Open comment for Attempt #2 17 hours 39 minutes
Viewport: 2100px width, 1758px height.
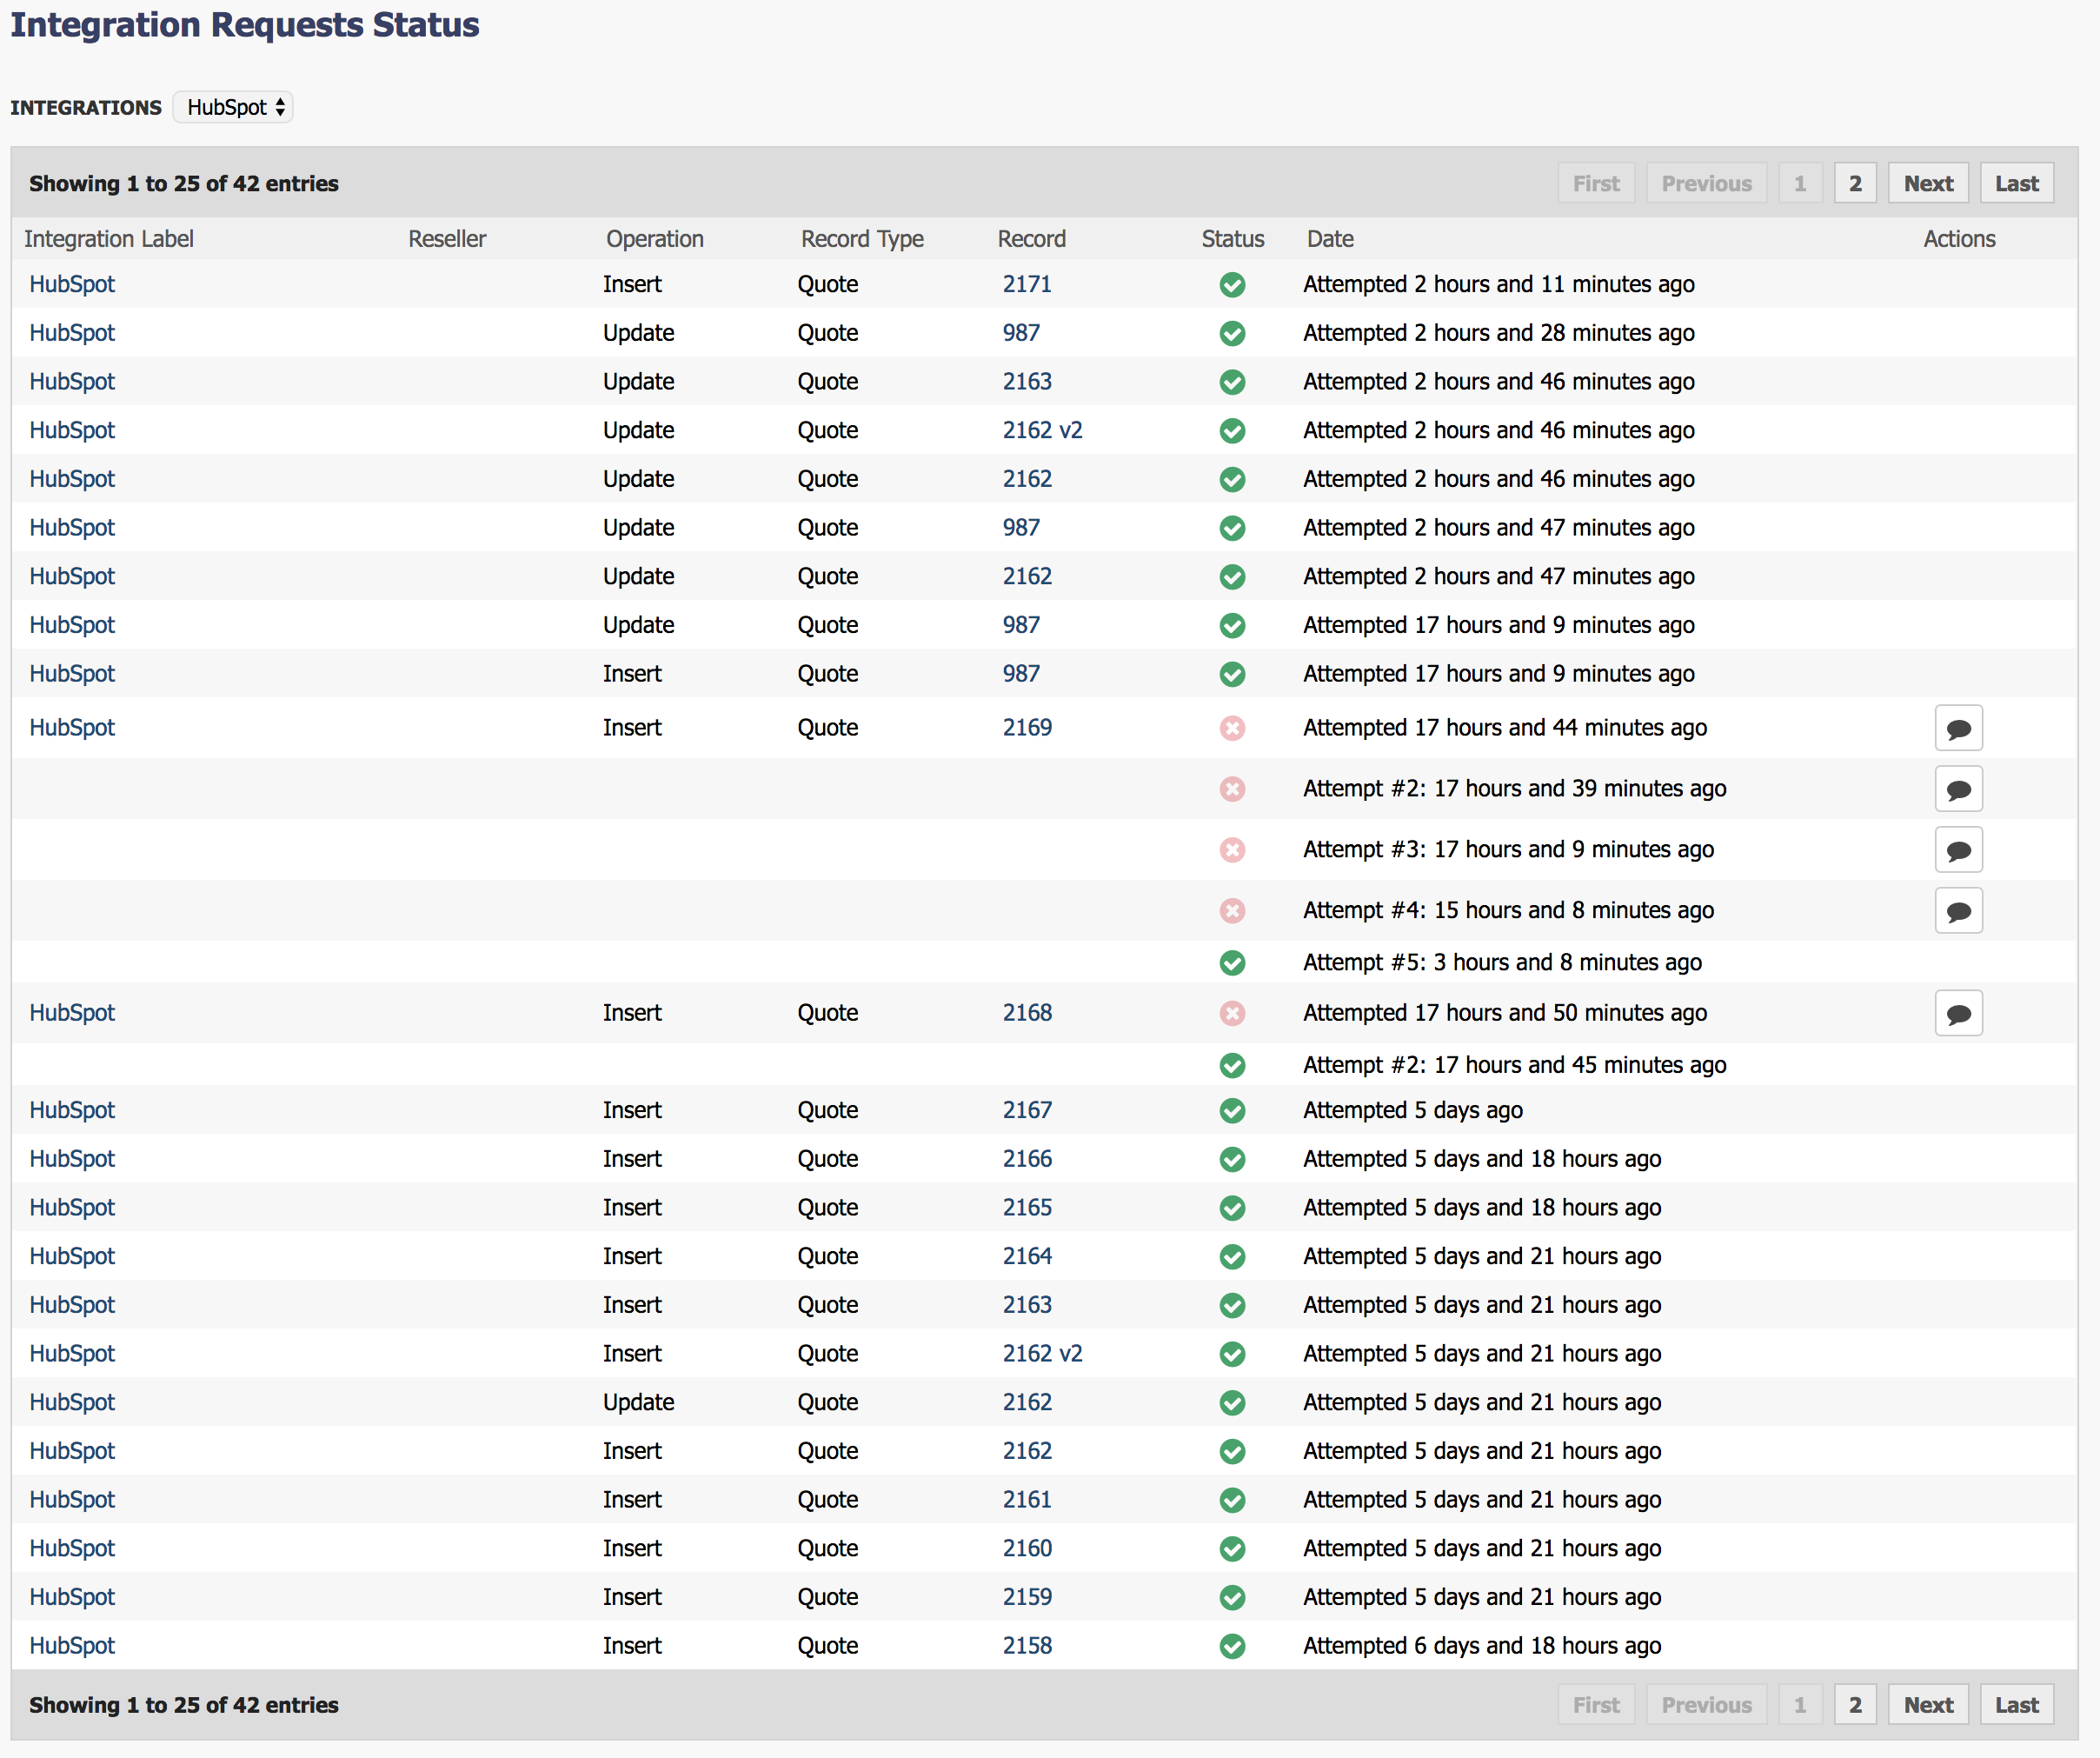(1958, 789)
